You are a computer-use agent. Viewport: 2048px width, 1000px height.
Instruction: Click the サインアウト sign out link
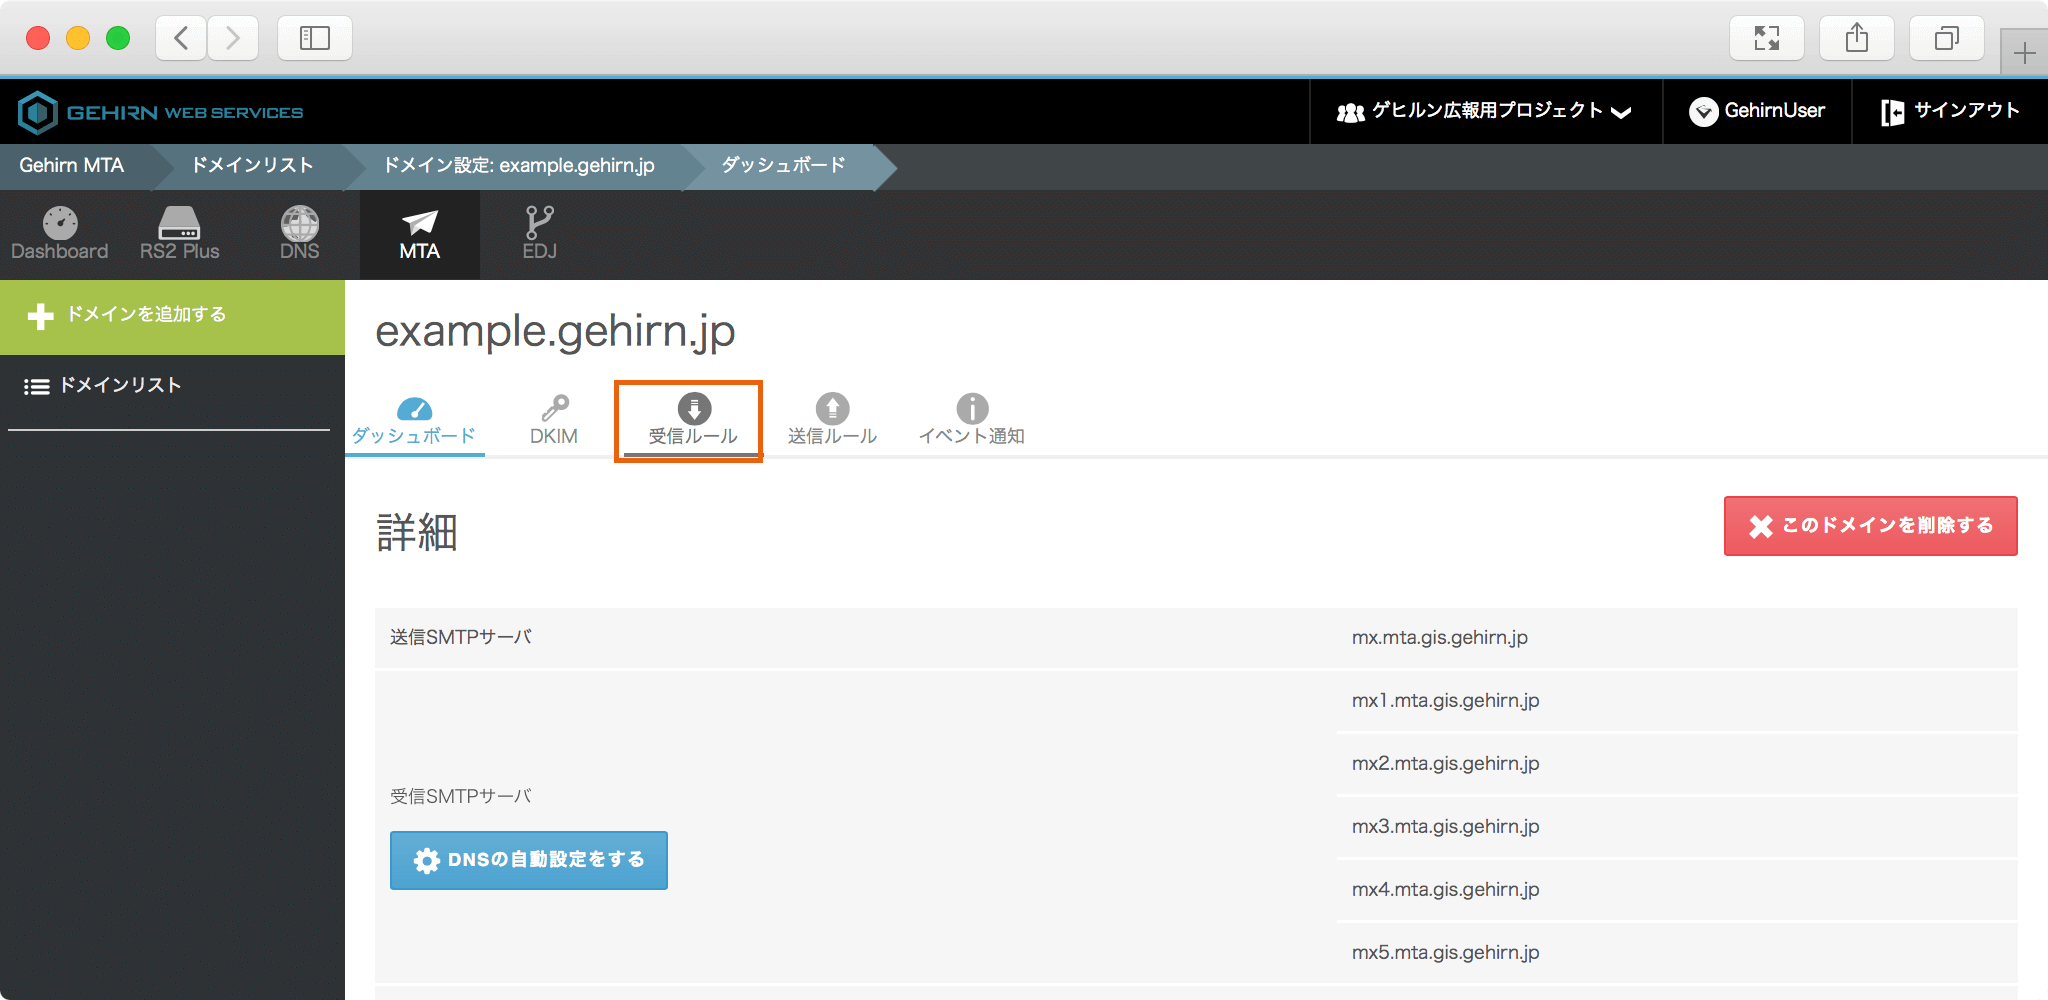tap(1950, 111)
